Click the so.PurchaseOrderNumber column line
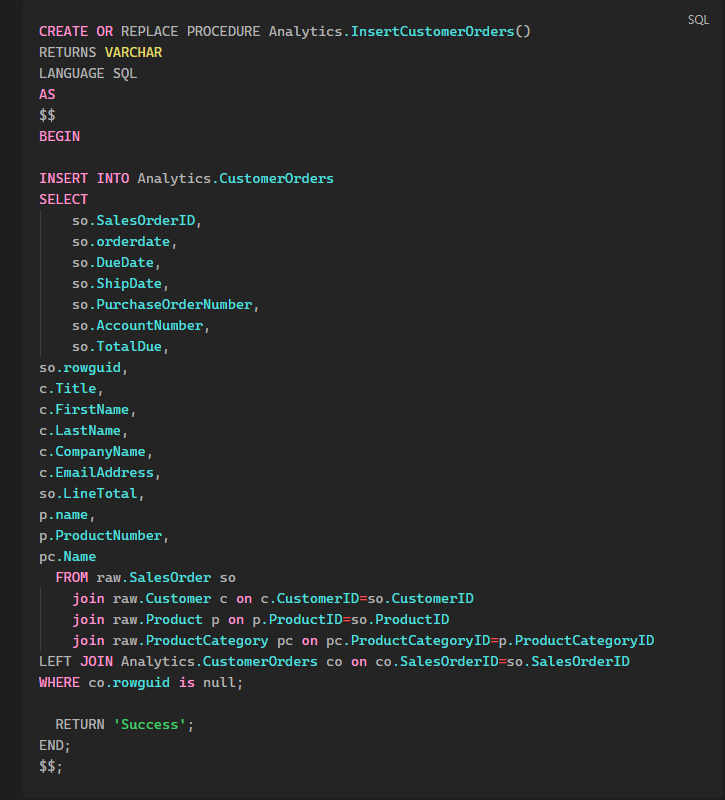Viewport: 725px width, 800px height. tap(165, 305)
